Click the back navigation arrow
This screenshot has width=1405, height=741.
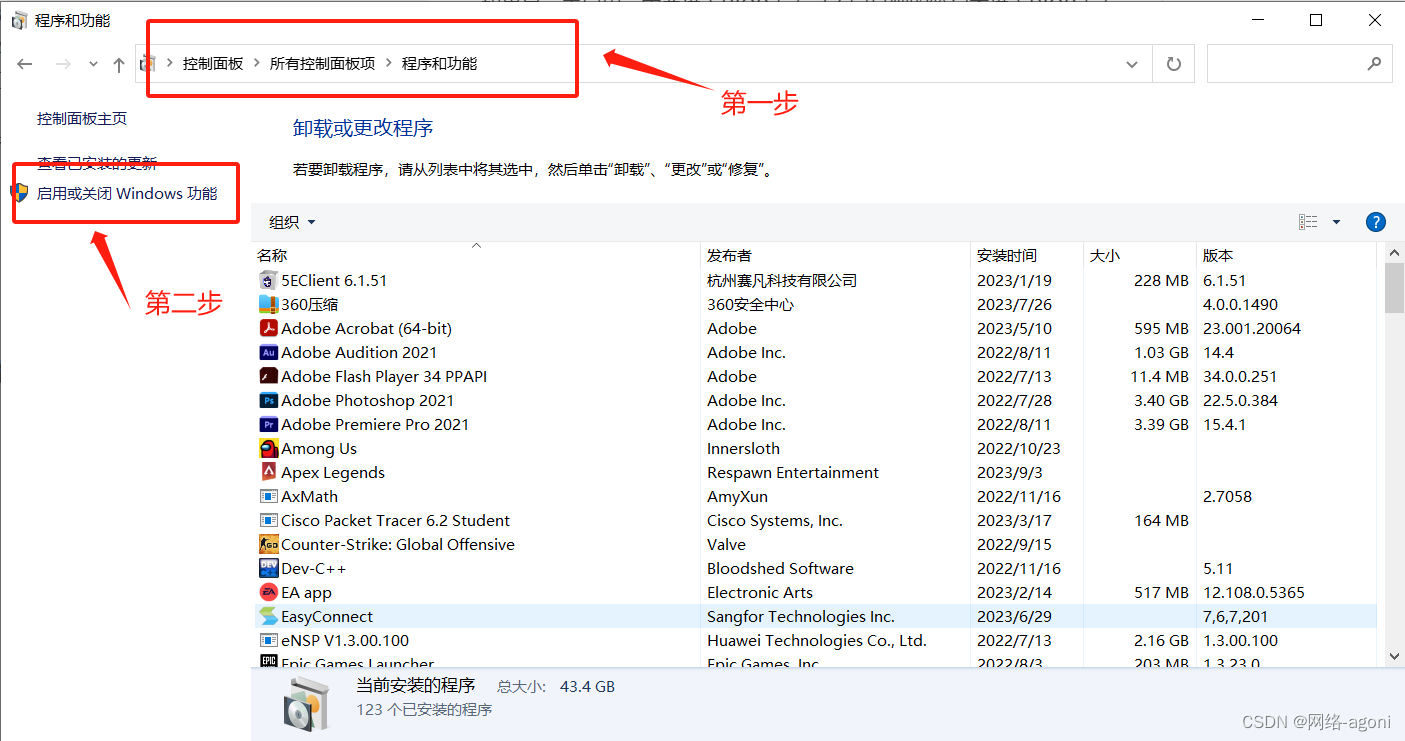(25, 64)
